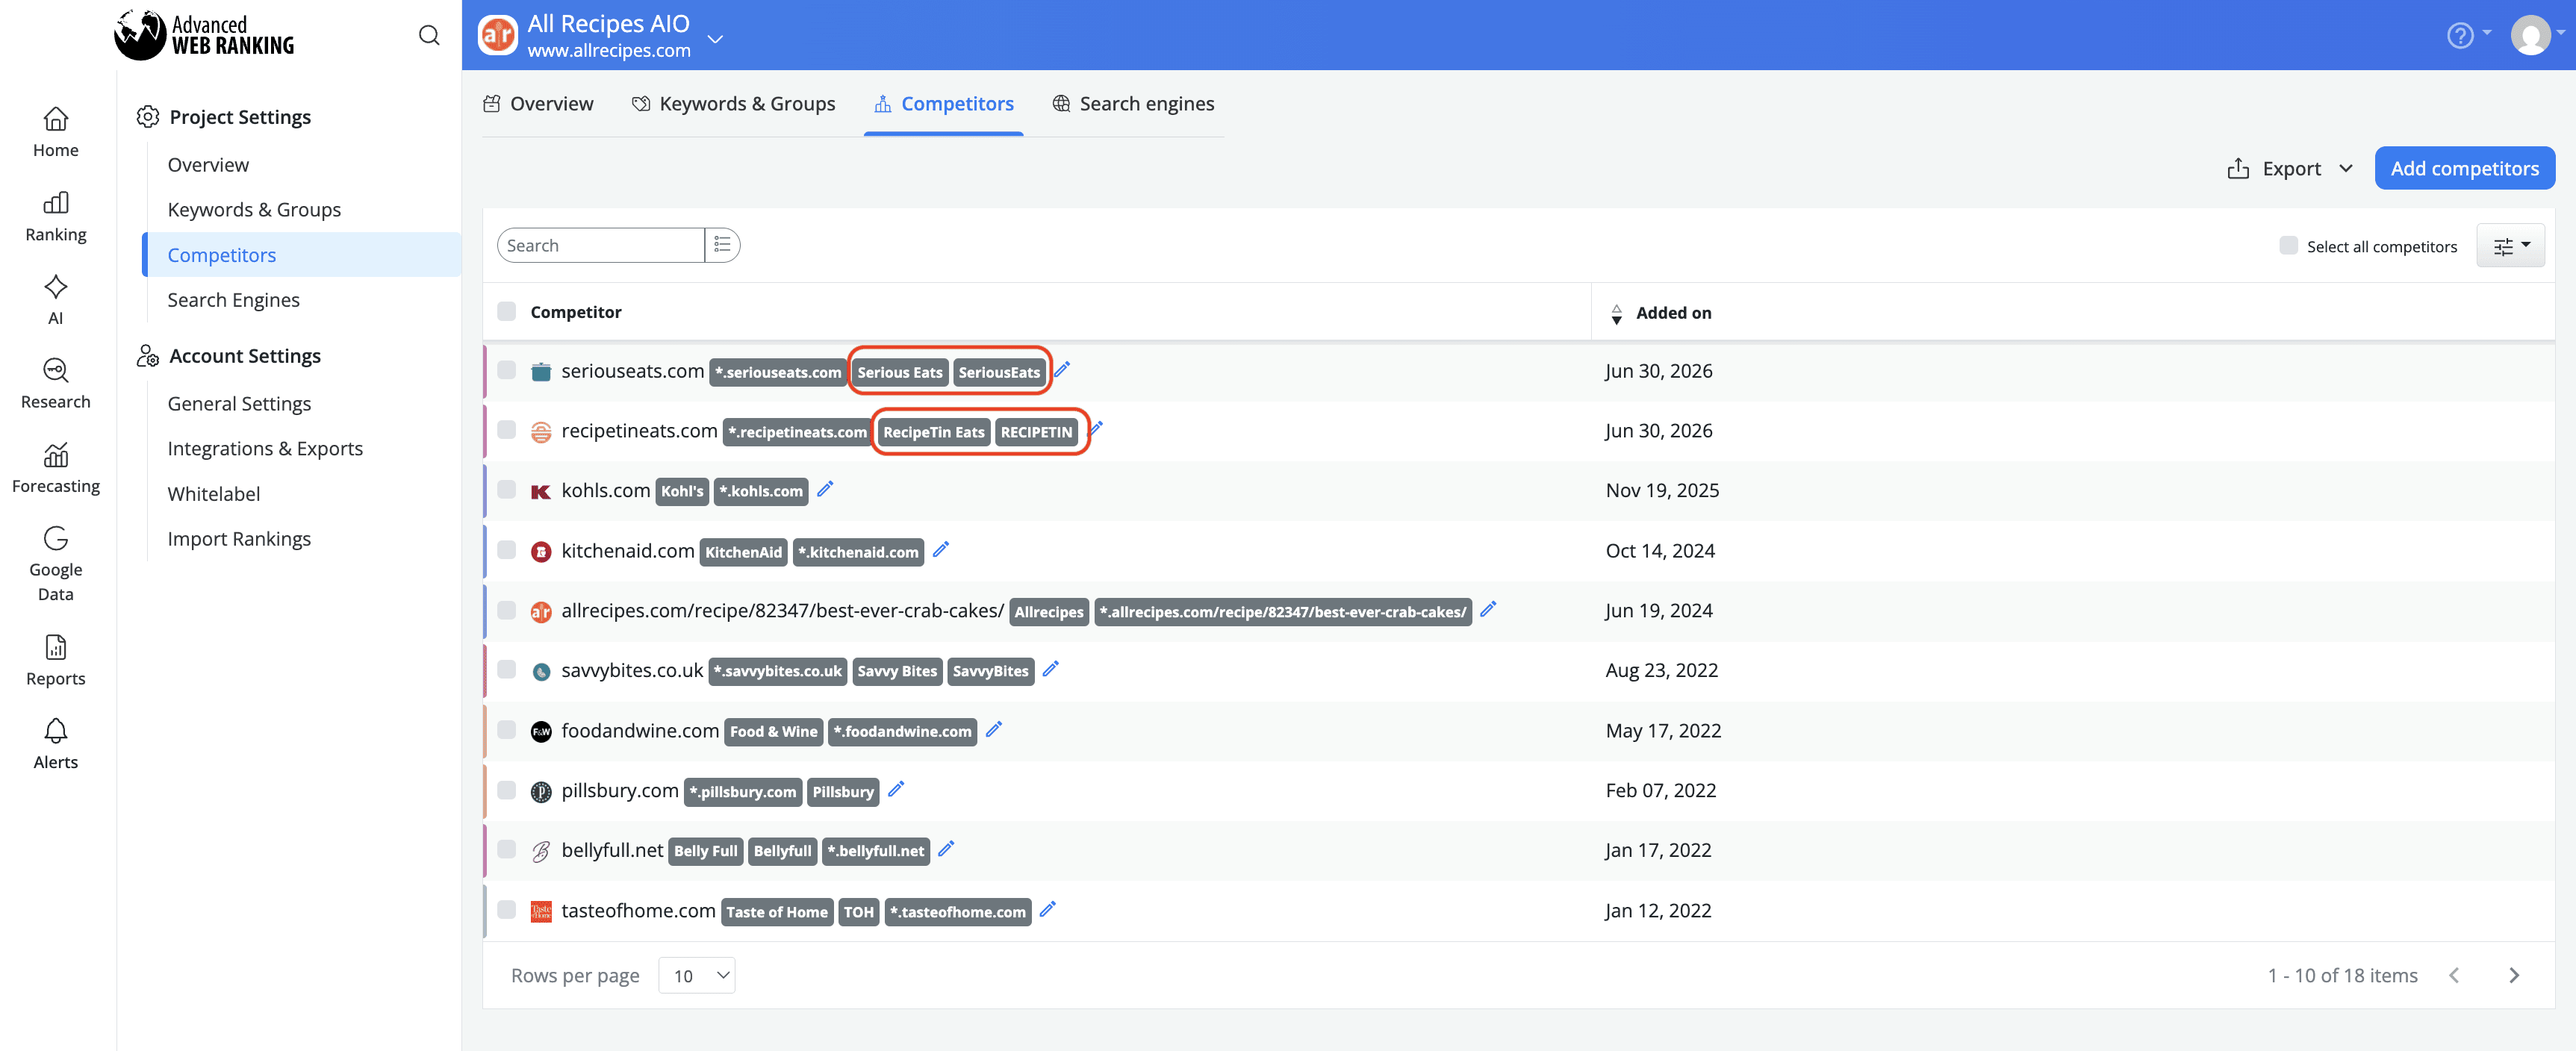2576x1051 pixels.
Task: Open Overview under Project Settings
Action: coord(208,165)
